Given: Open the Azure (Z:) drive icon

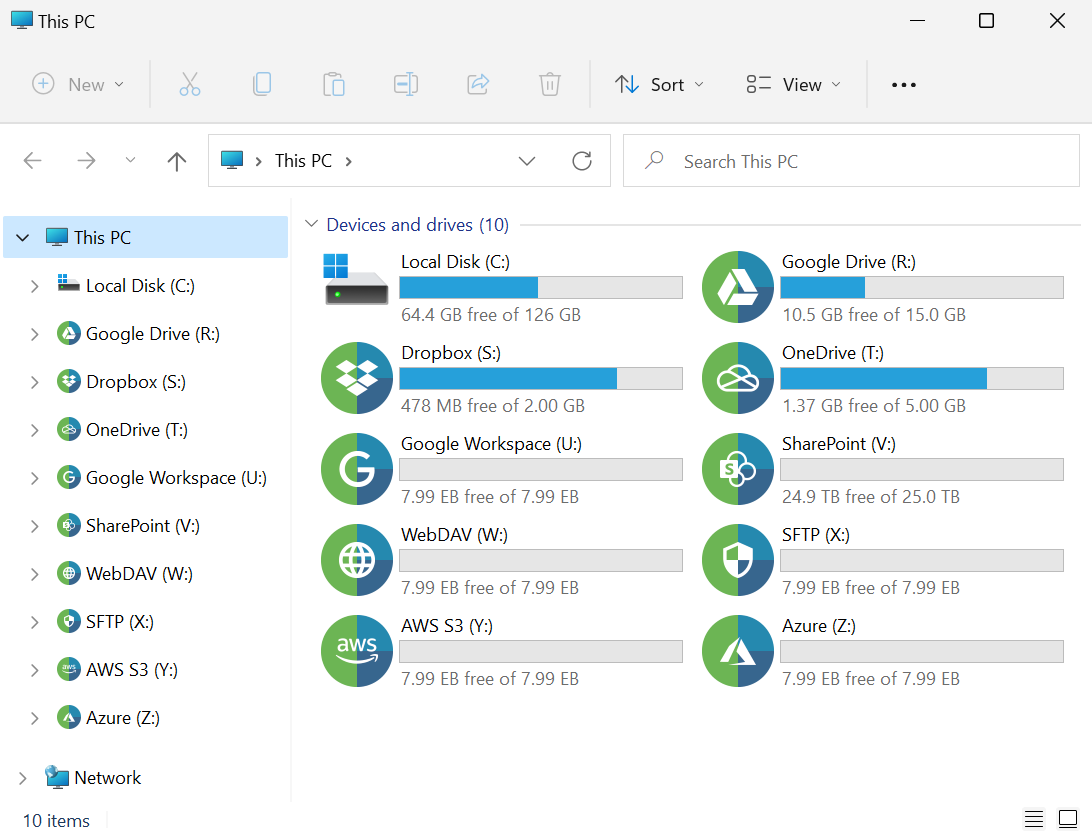Looking at the screenshot, I should tap(738, 651).
